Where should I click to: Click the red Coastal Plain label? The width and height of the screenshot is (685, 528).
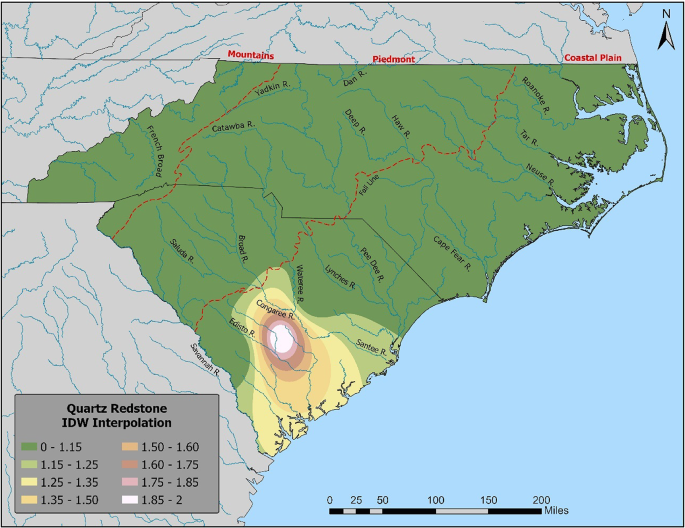click(x=593, y=57)
